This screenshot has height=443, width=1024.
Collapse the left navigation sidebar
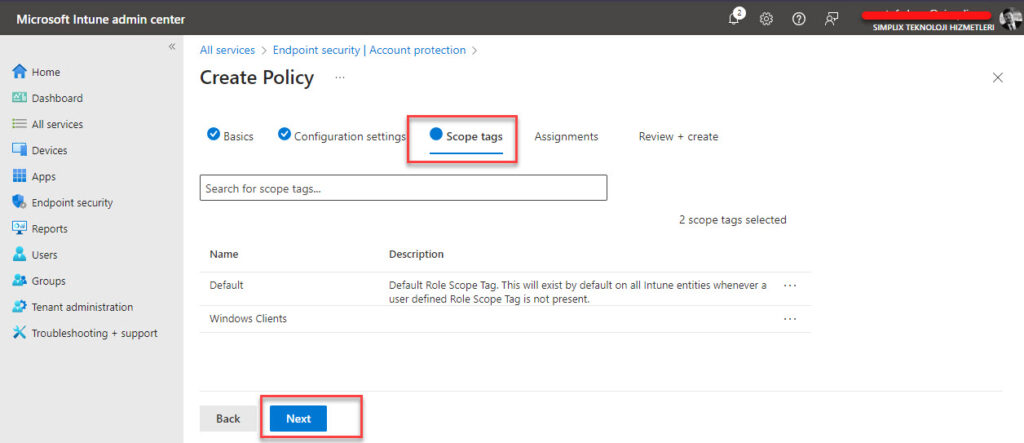pos(172,47)
